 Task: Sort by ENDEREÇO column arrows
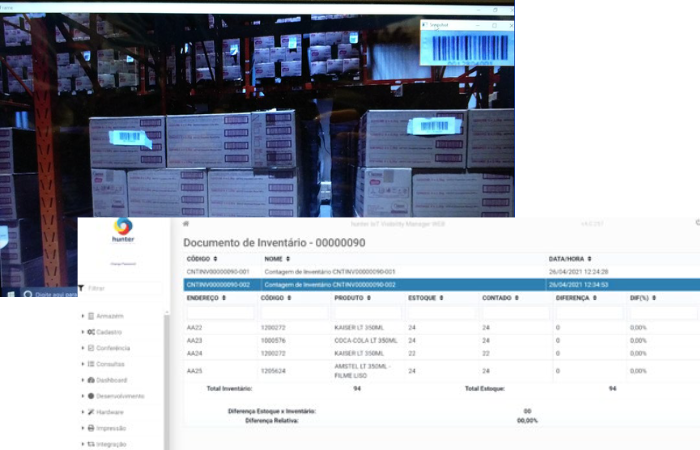224,298
